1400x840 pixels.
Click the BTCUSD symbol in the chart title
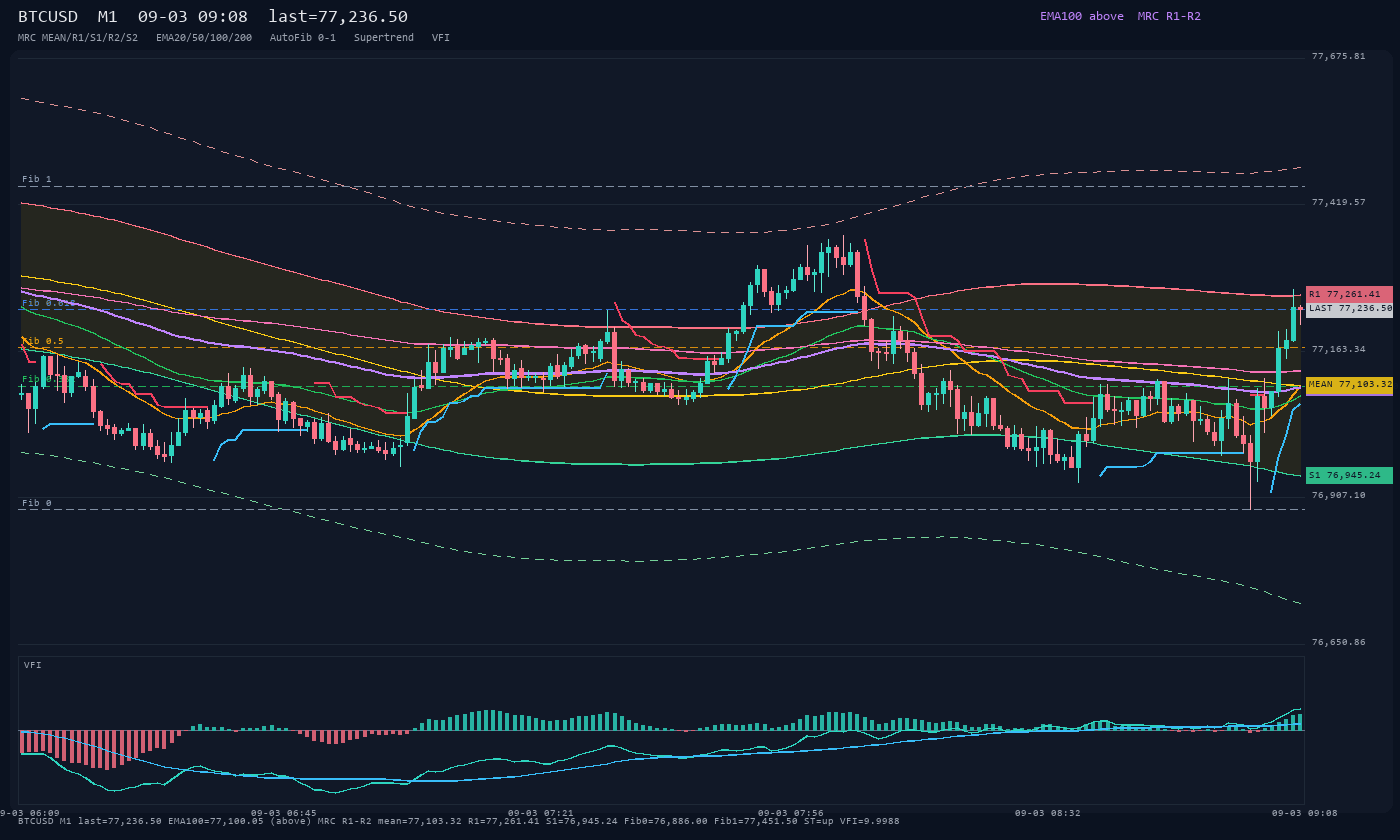(48, 16)
